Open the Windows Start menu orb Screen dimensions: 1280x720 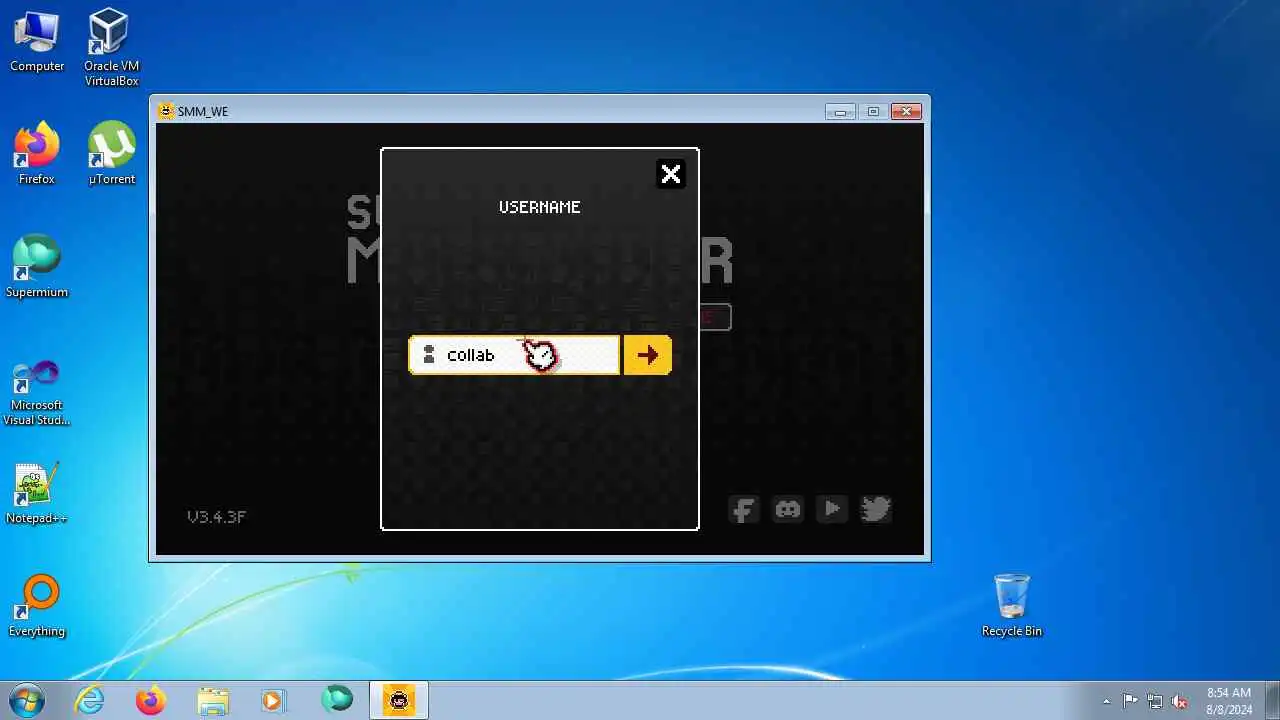click(x=27, y=700)
